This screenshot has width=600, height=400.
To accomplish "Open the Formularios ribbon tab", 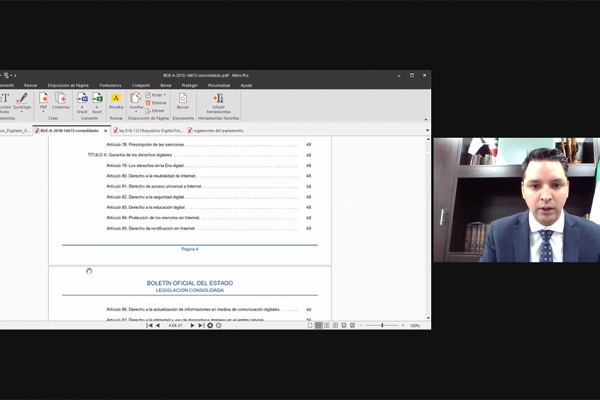I will point(110,85).
